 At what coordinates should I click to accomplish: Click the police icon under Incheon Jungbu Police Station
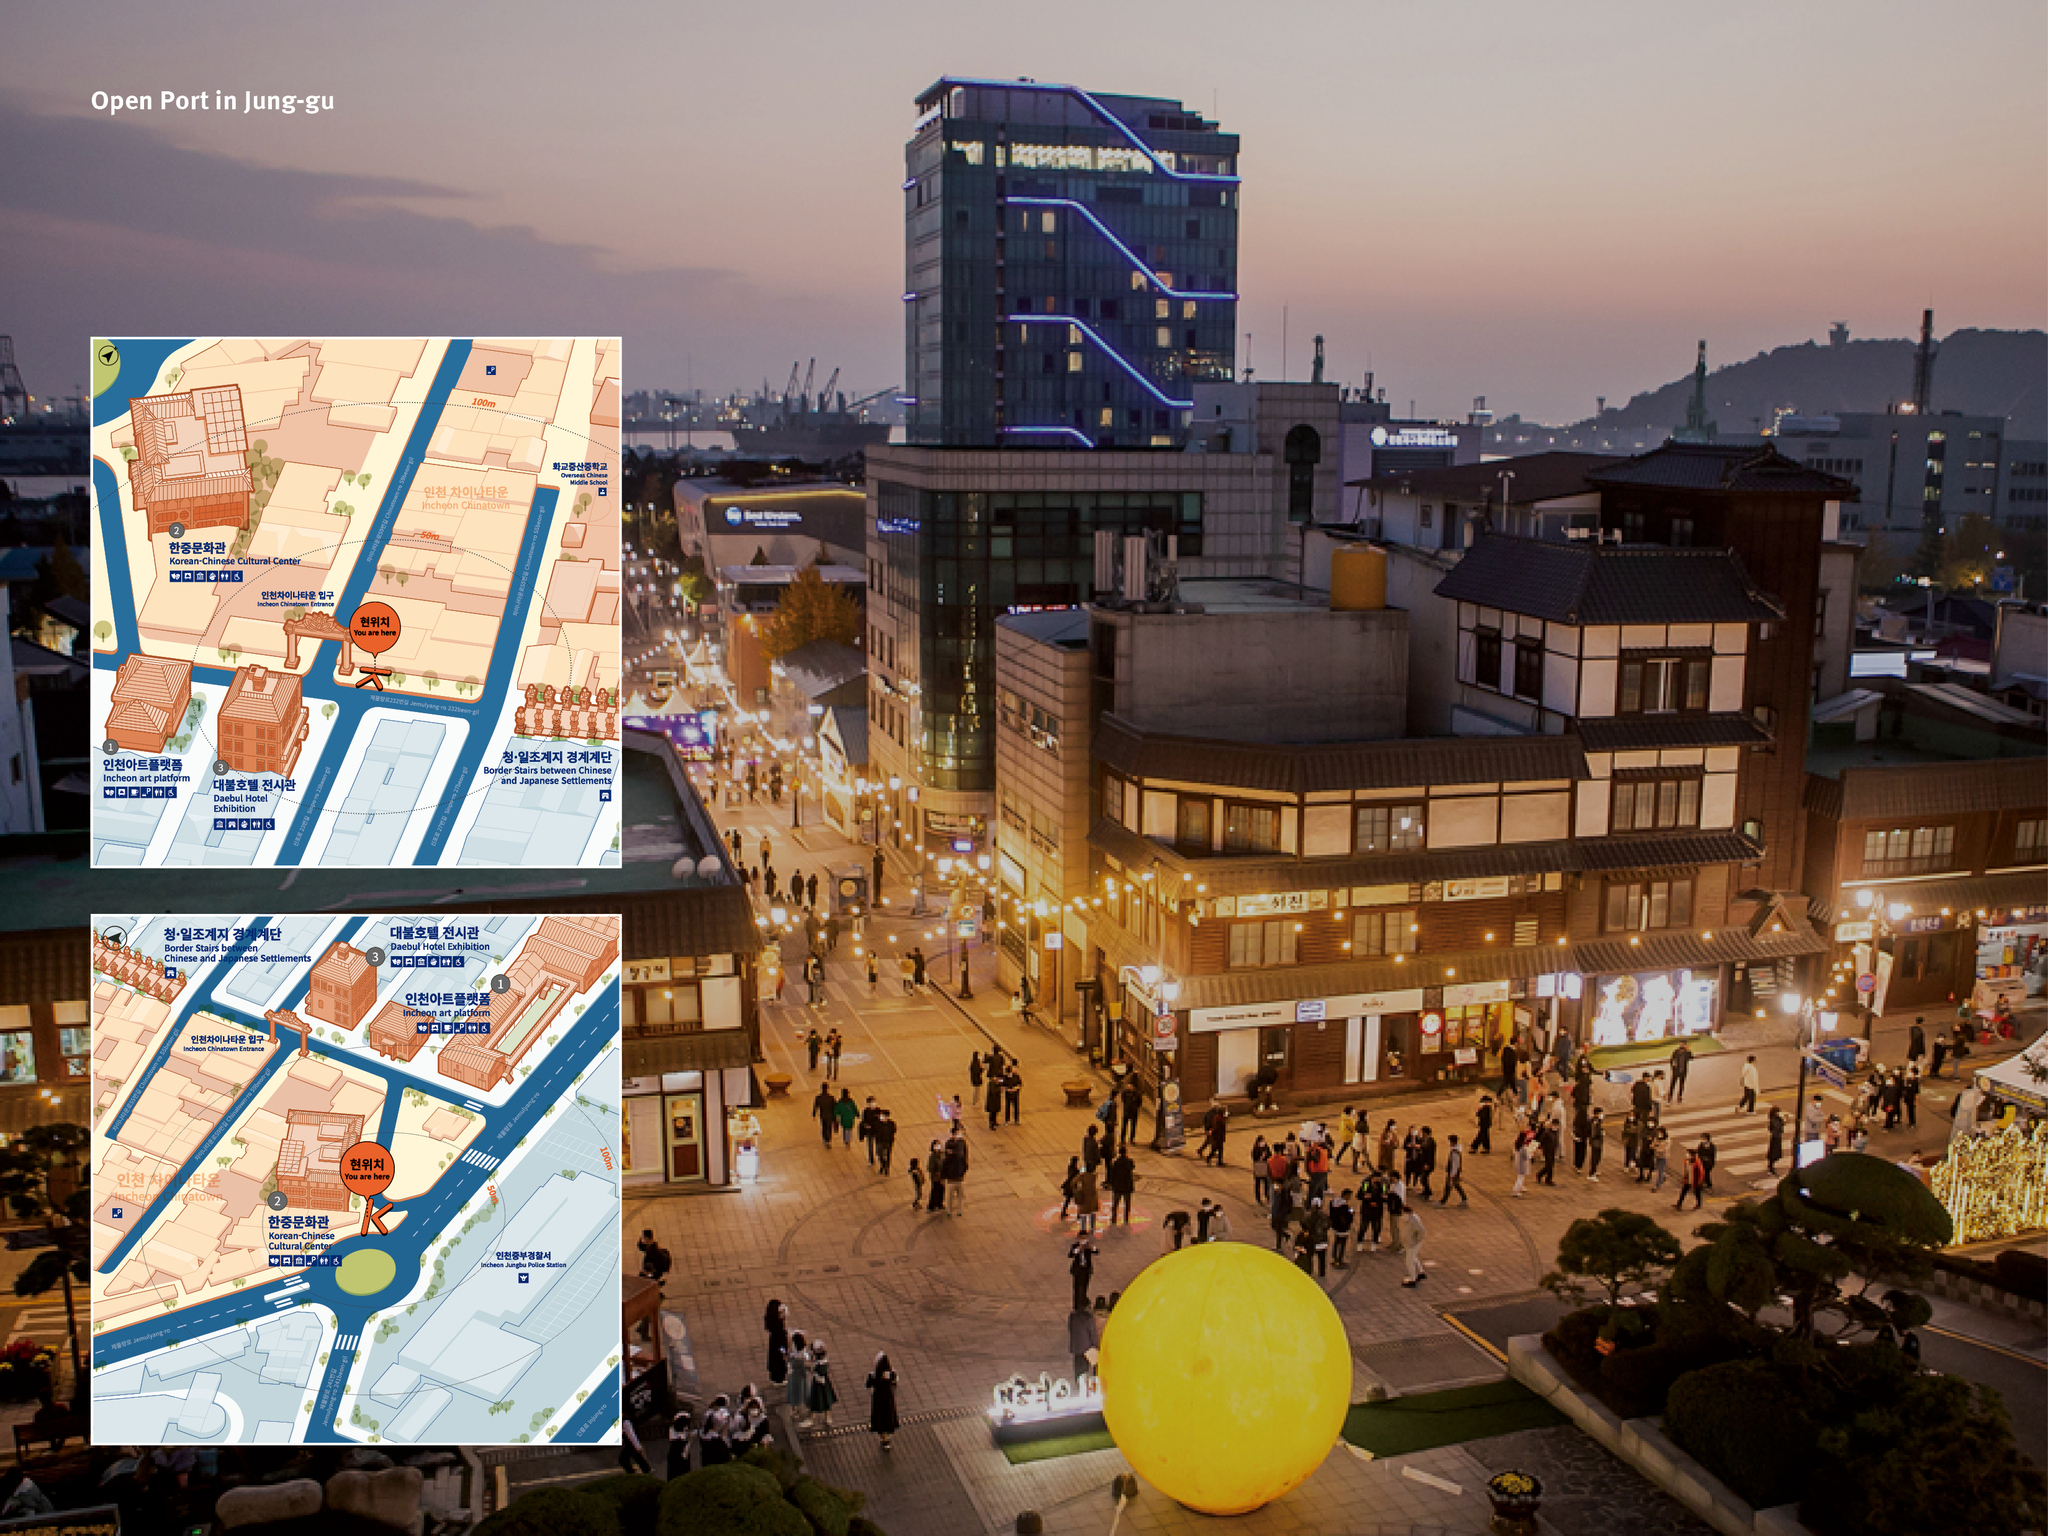click(x=523, y=1278)
